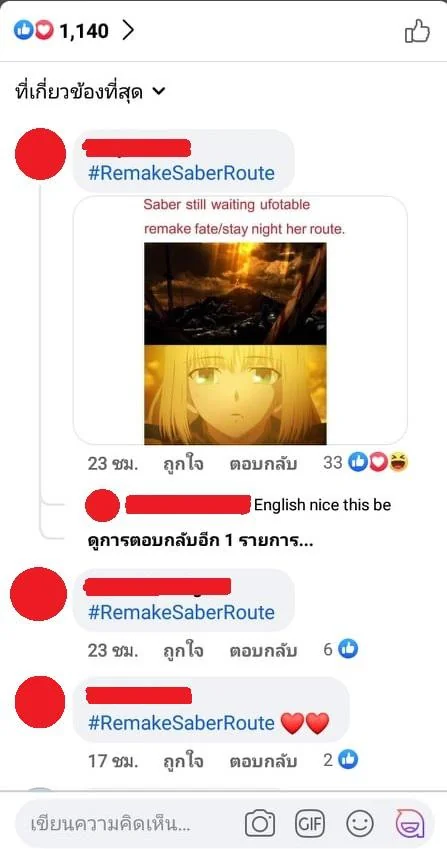Like the first comment via ถูกใจ

tap(183, 463)
